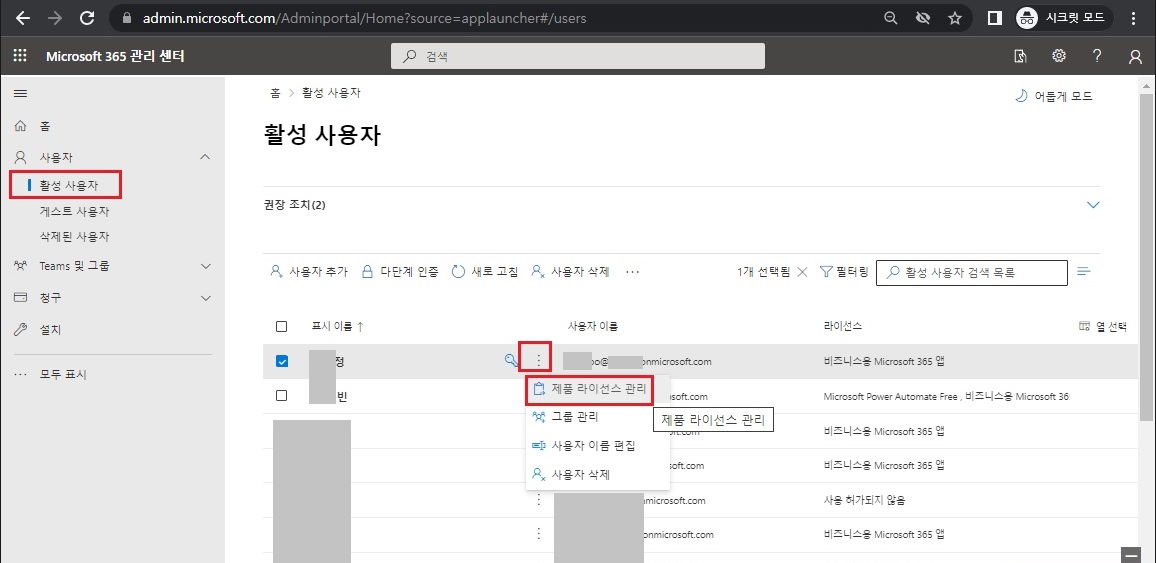
Task: Open three-dot menu on 사용 허가되지 않음 row
Action: click(x=539, y=500)
